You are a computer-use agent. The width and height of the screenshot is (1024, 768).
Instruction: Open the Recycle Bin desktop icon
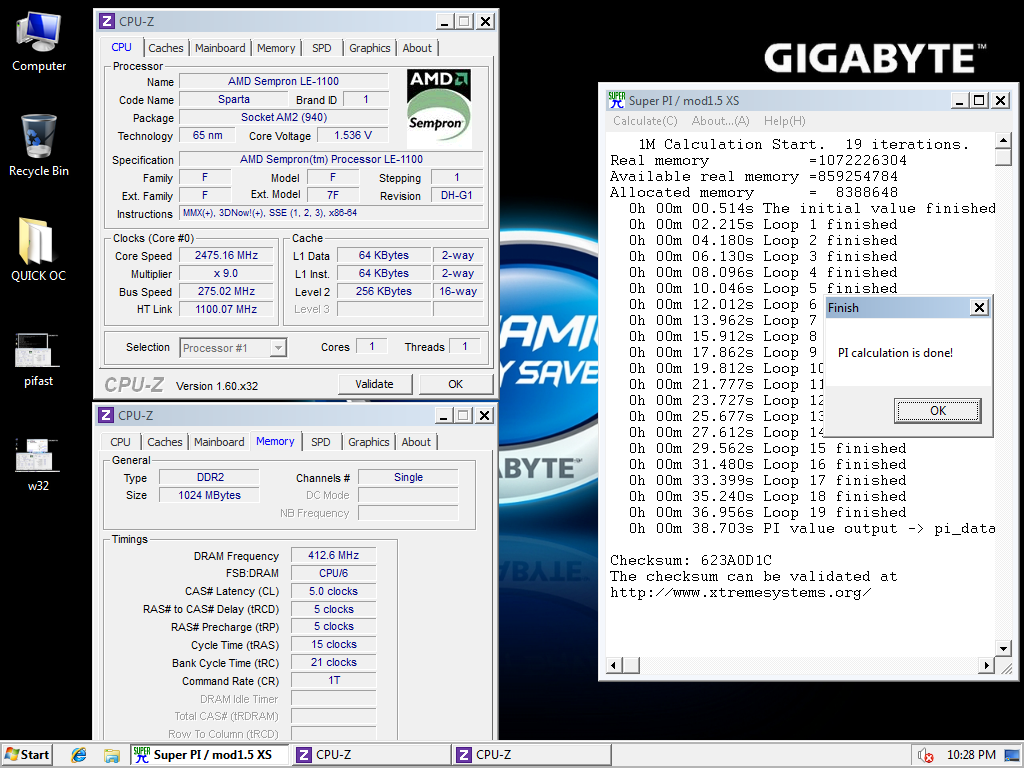[x=39, y=145]
